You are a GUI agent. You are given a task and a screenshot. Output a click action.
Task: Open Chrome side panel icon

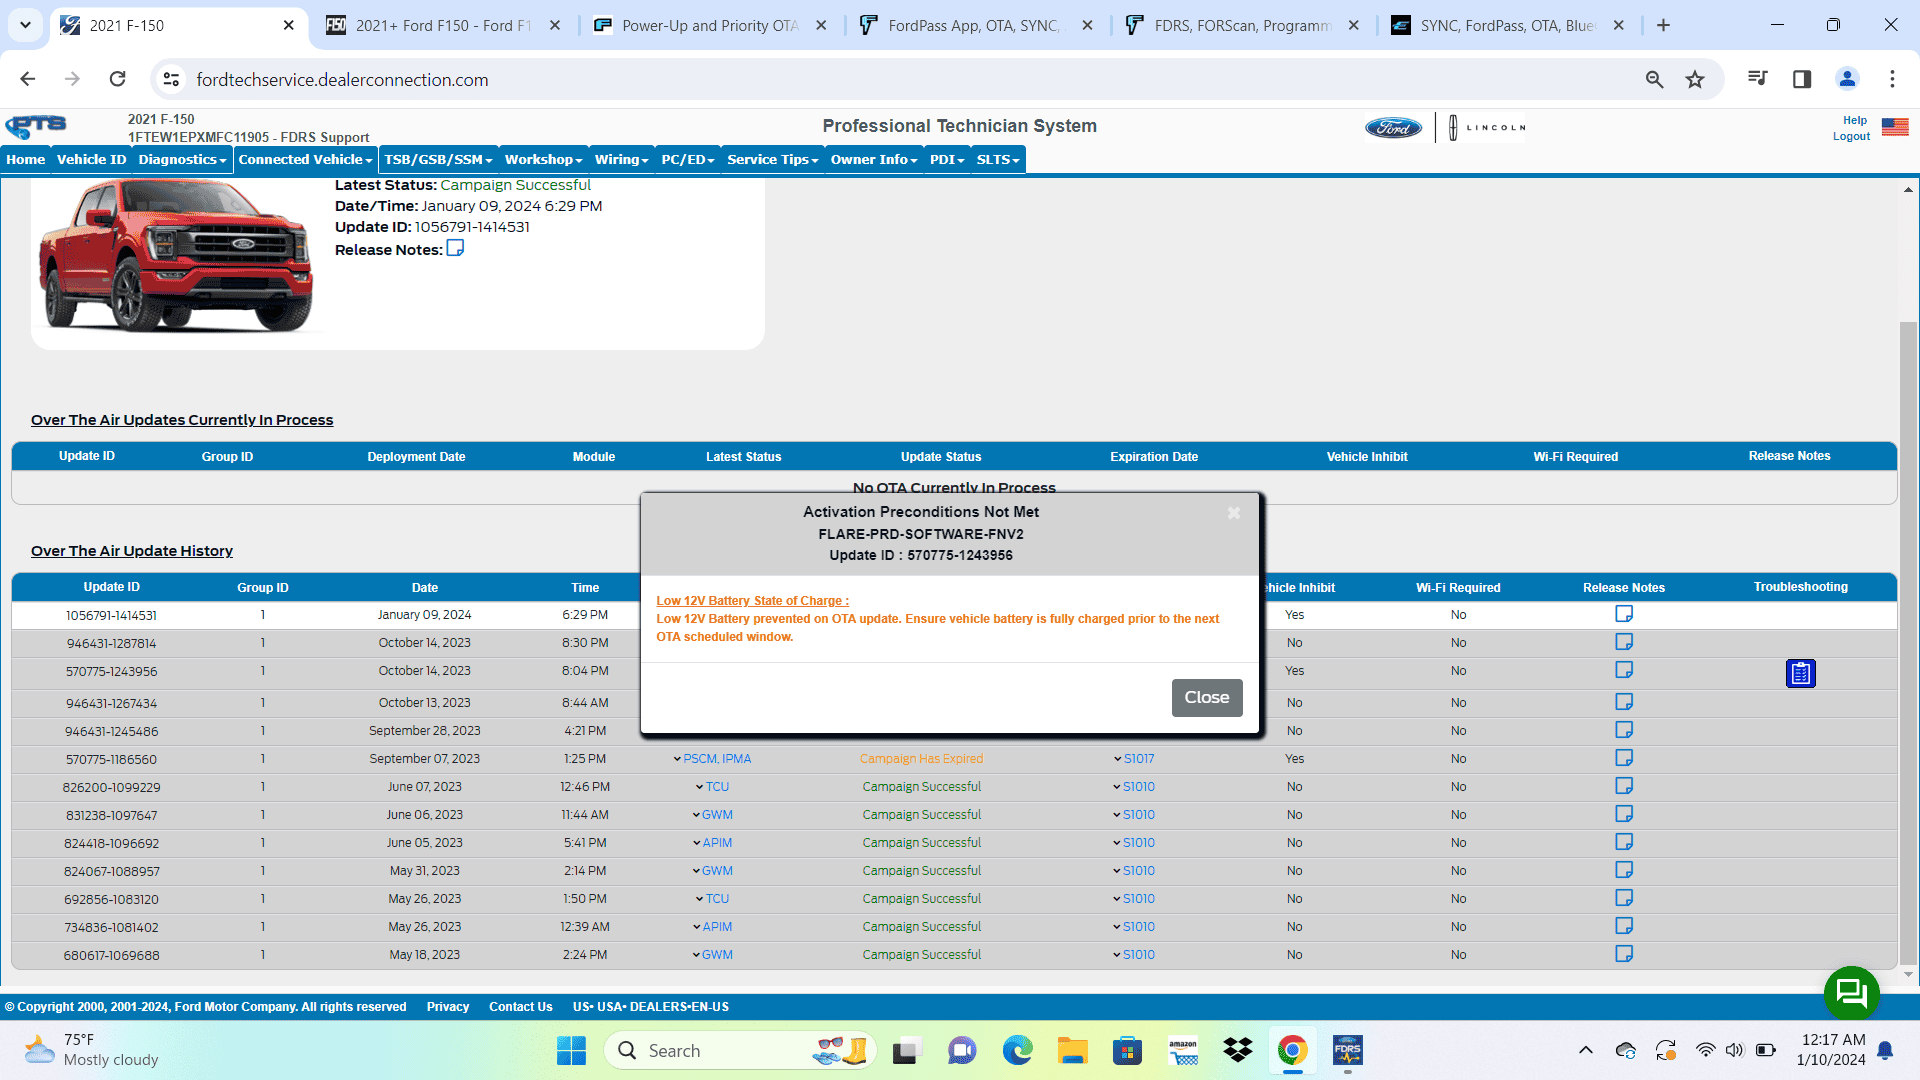point(1802,79)
